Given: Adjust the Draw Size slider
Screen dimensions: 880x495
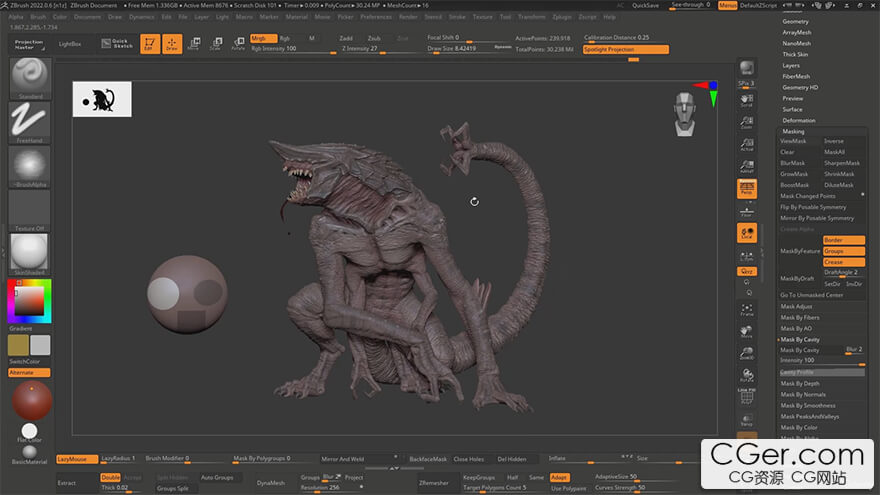Looking at the screenshot, I should (x=459, y=49).
